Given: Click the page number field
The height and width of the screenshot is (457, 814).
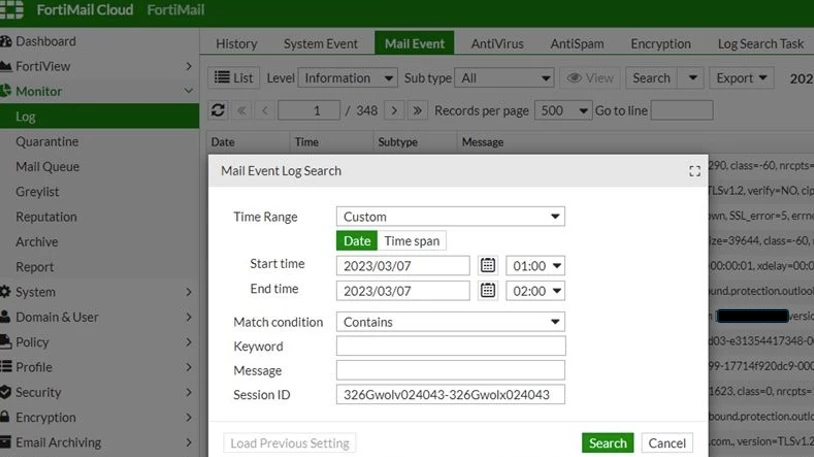Looking at the screenshot, I should [309, 111].
